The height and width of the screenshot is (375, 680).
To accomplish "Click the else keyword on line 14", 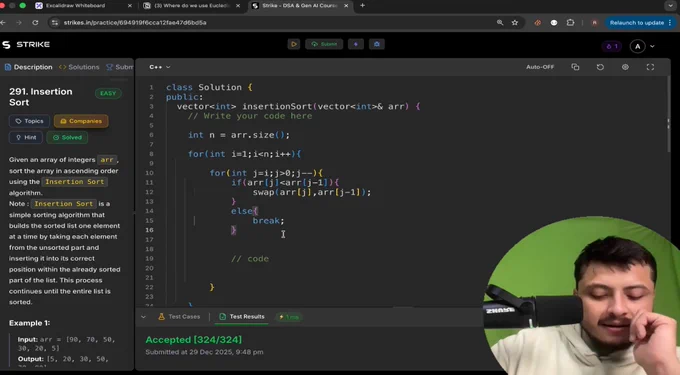I will [x=242, y=211].
